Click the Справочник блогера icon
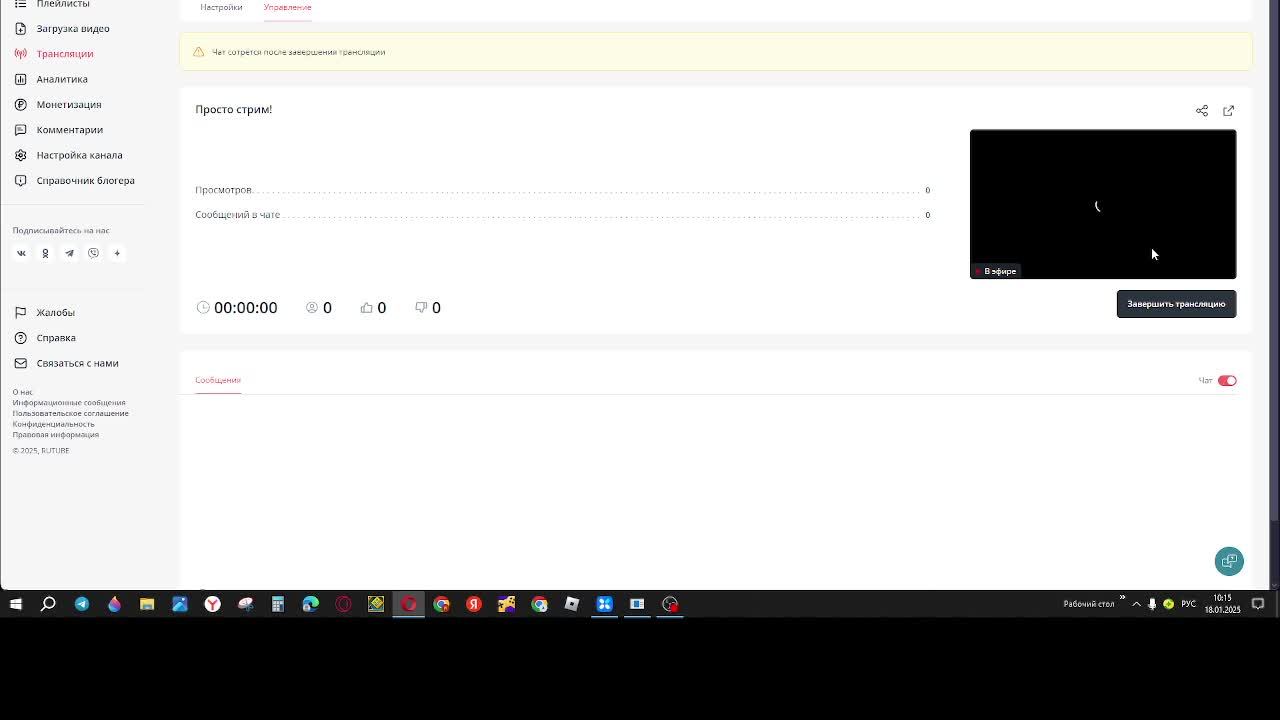 tap(20, 181)
